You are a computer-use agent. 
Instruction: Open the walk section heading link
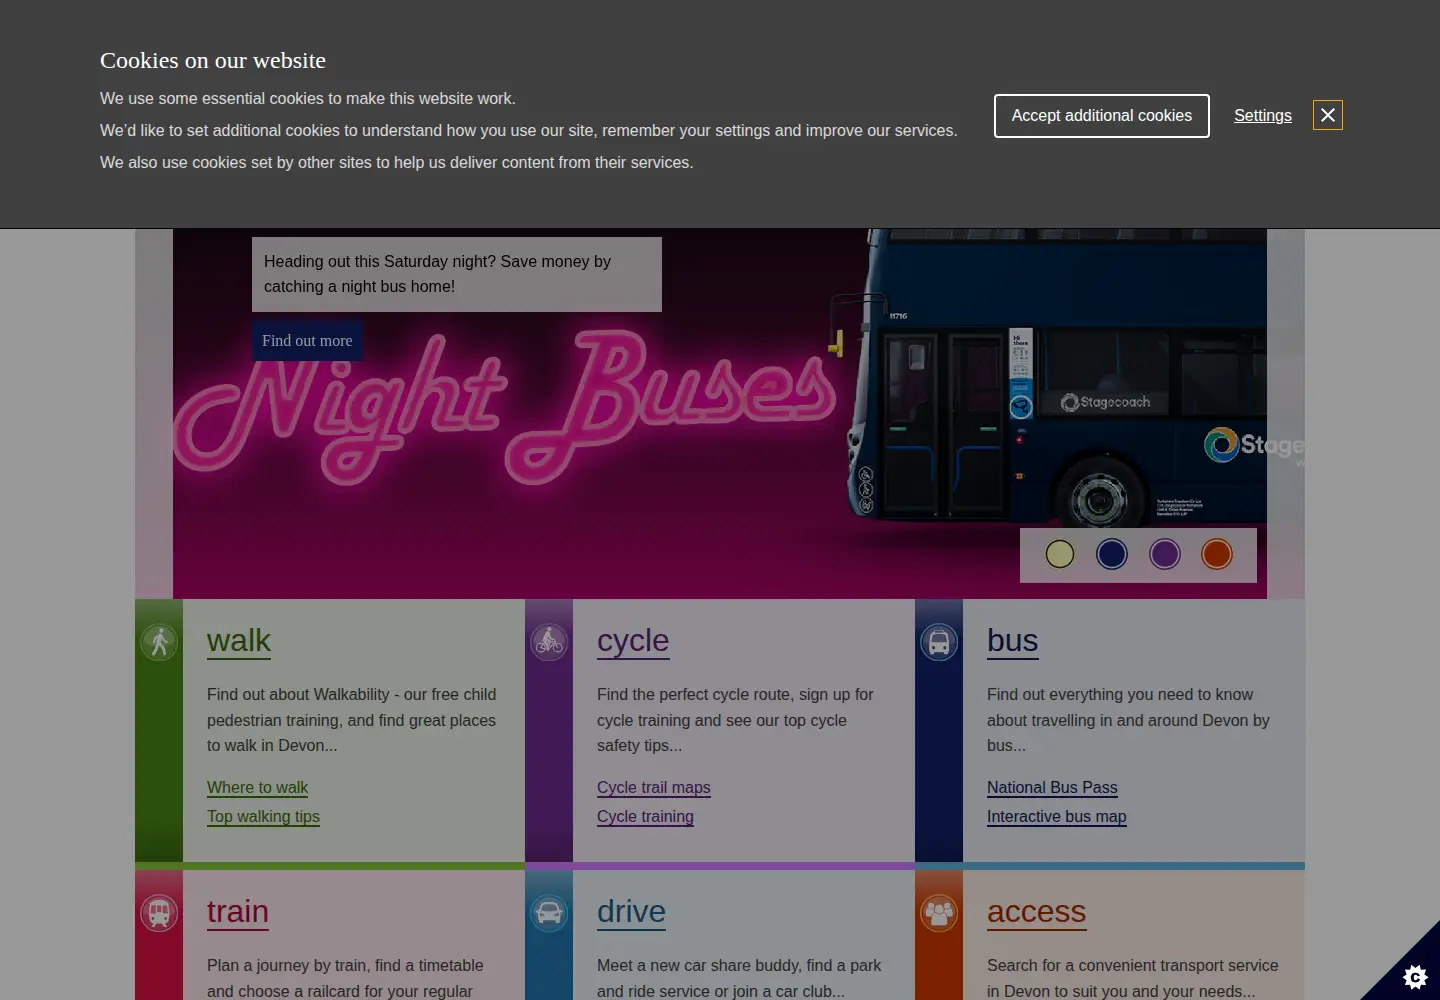pos(239,641)
